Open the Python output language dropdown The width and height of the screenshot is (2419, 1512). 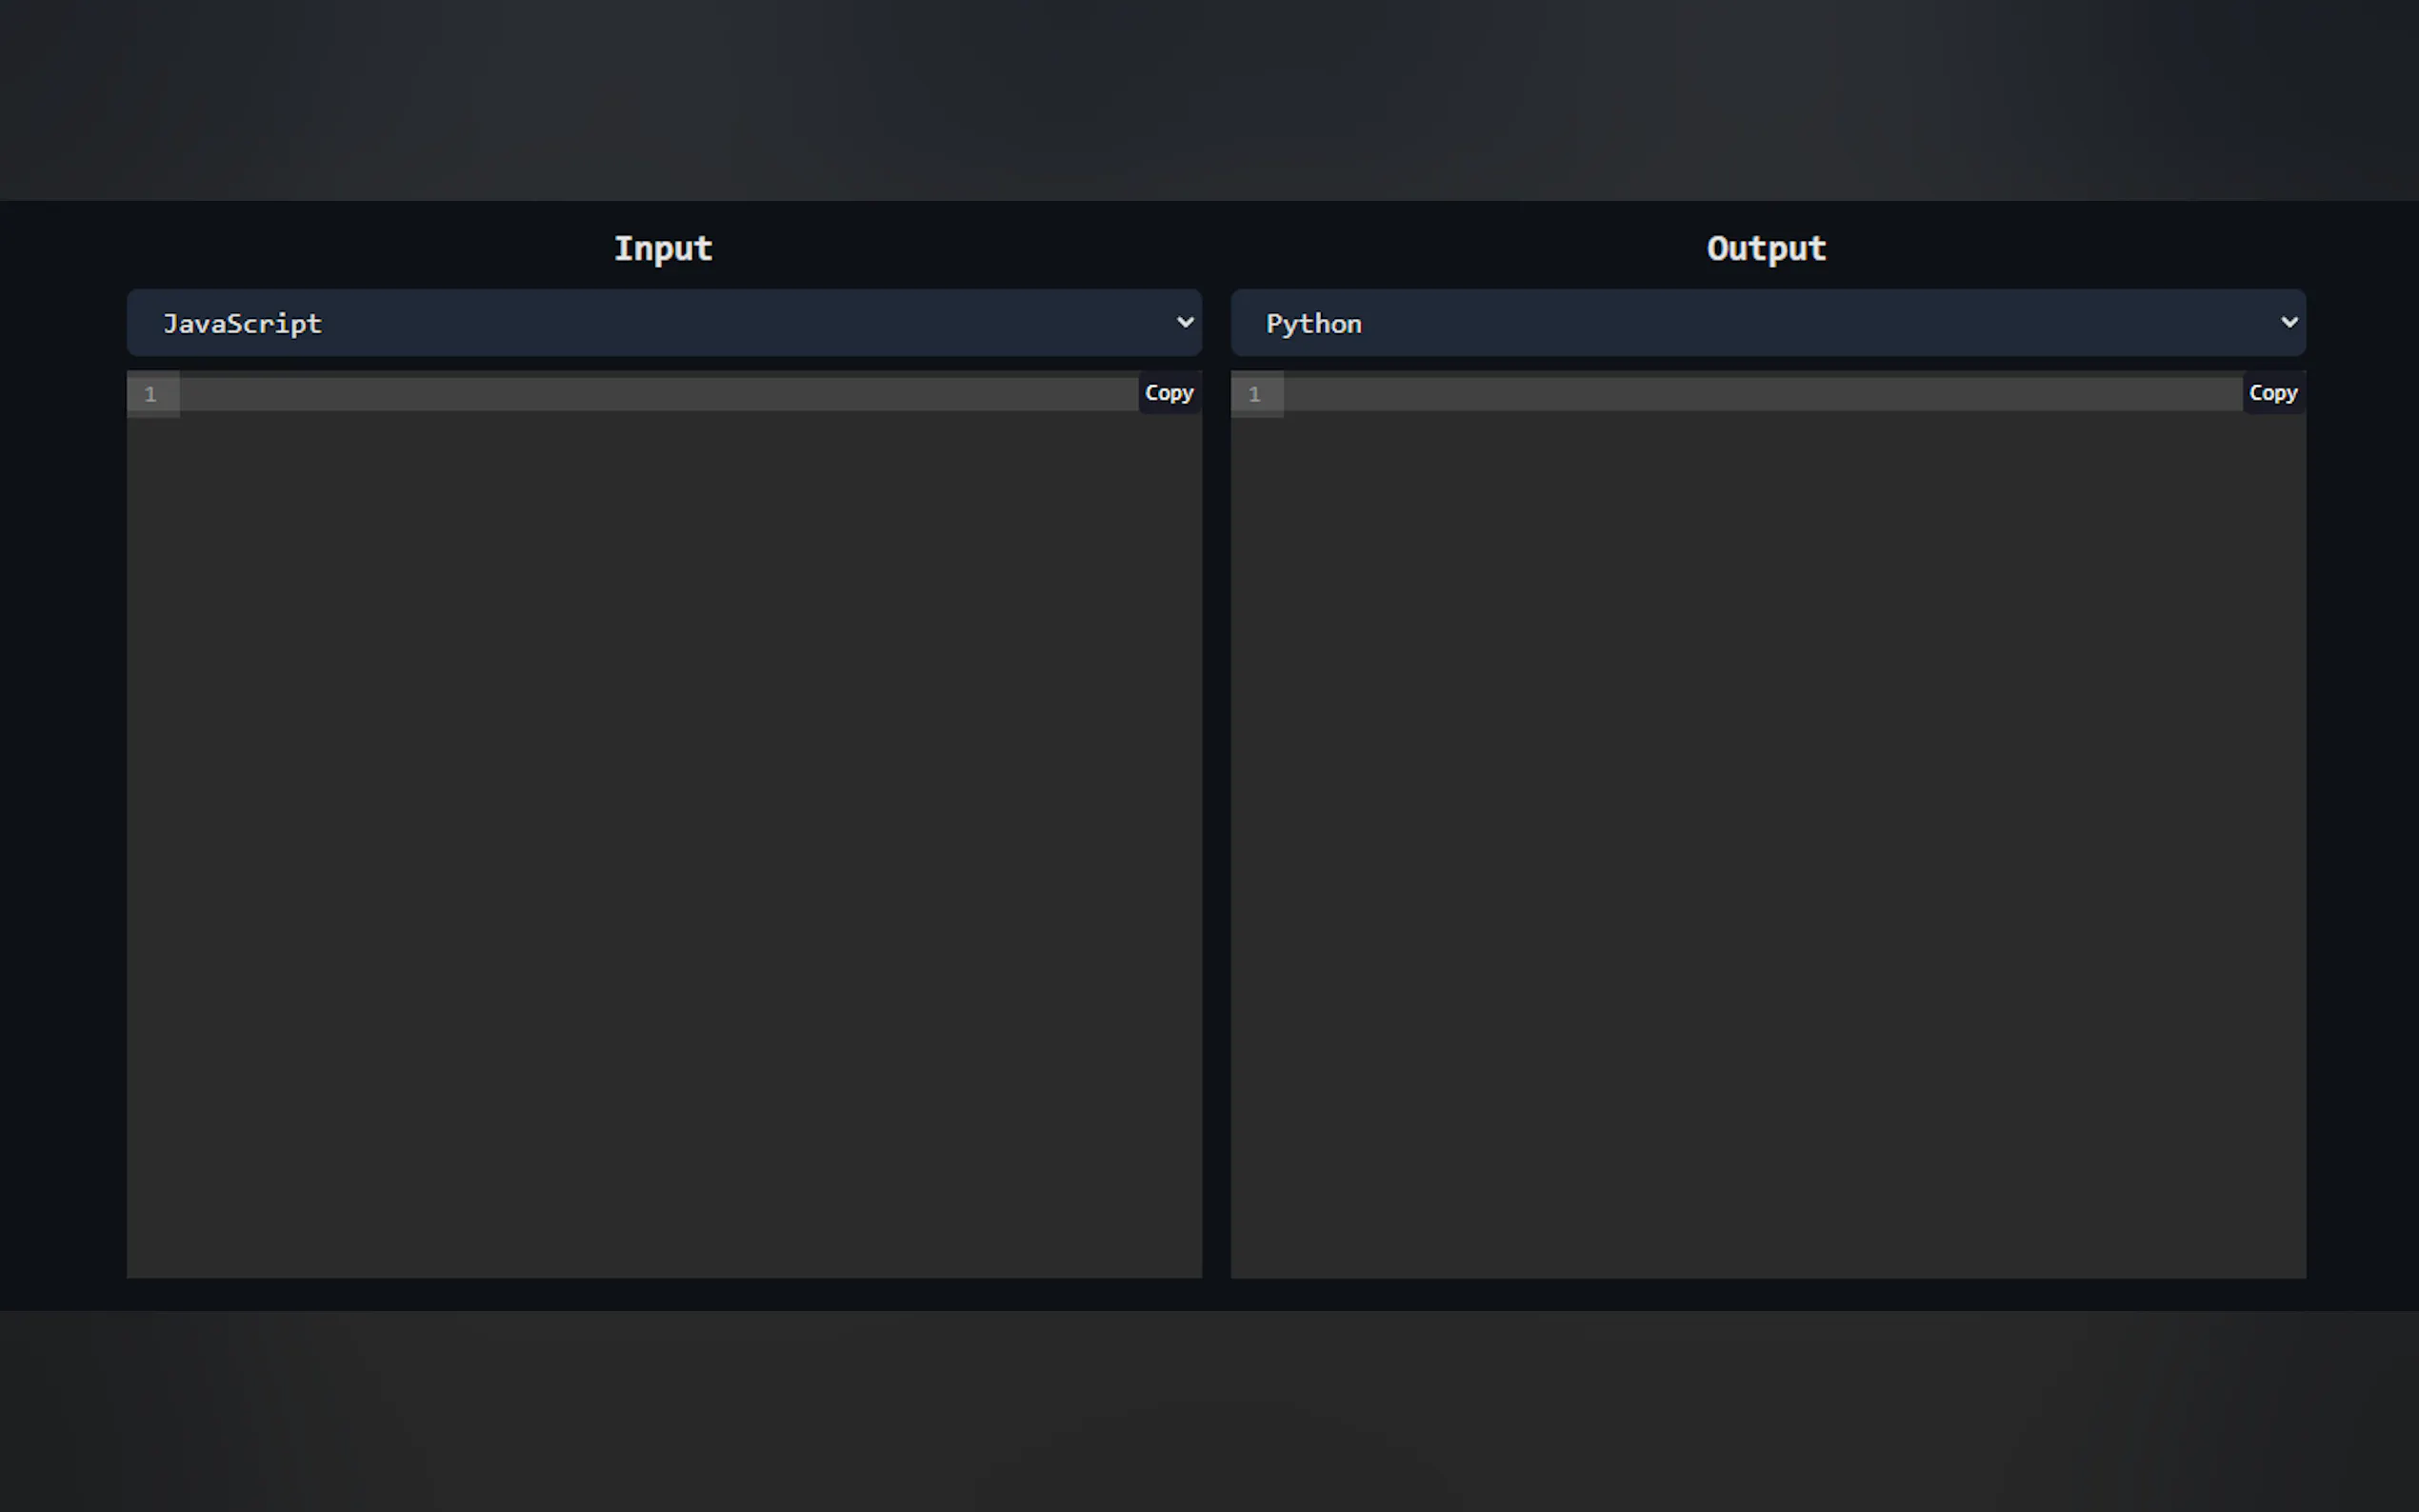pos(1767,323)
